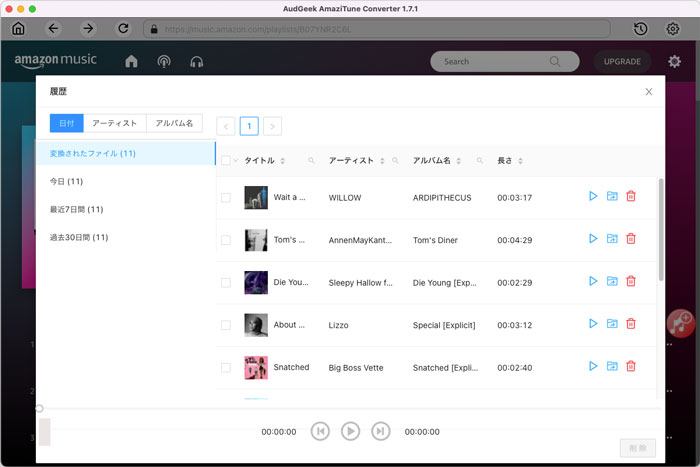Select page 1 in pagination
Image resolution: width=700 pixels, height=467 pixels.
(x=249, y=126)
